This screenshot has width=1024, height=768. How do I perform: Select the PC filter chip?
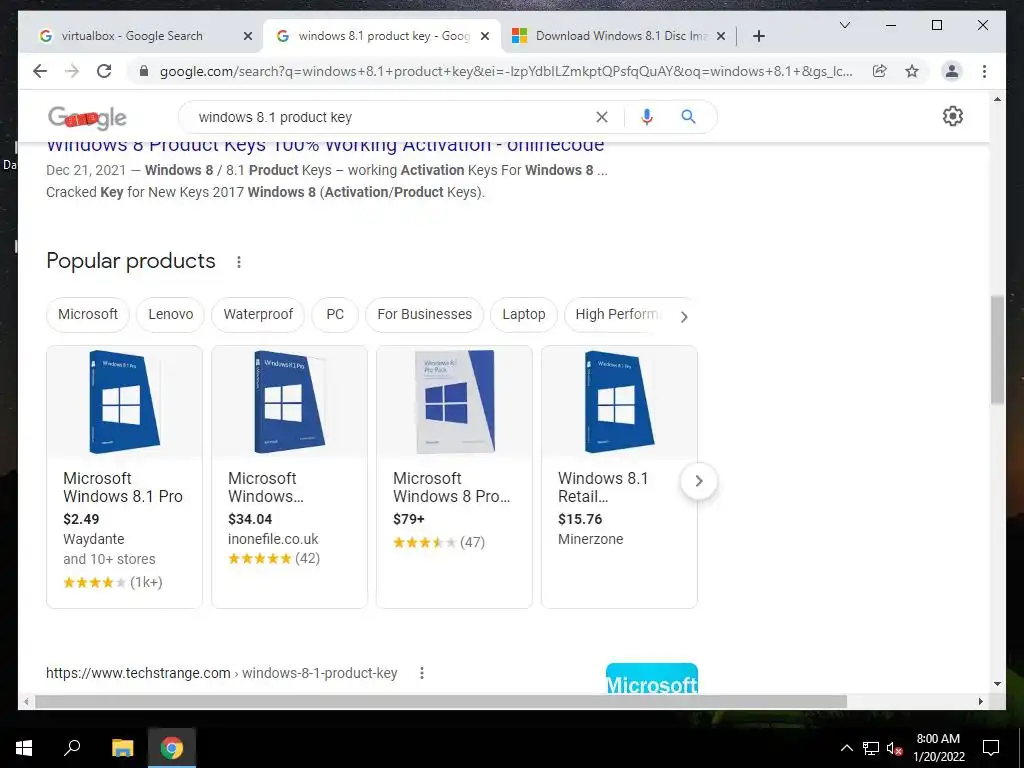[x=335, y=314]
